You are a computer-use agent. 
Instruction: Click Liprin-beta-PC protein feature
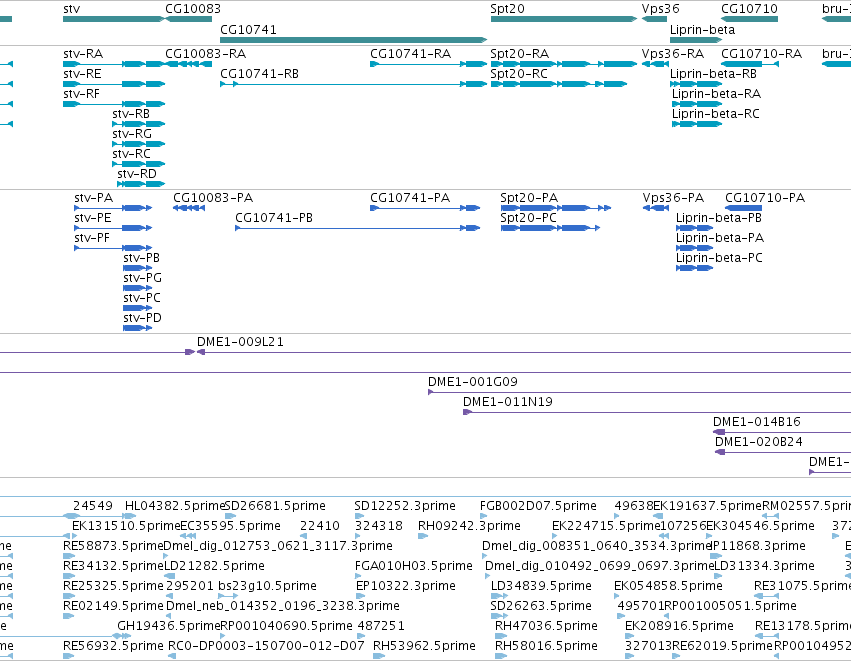pos(695,268)
